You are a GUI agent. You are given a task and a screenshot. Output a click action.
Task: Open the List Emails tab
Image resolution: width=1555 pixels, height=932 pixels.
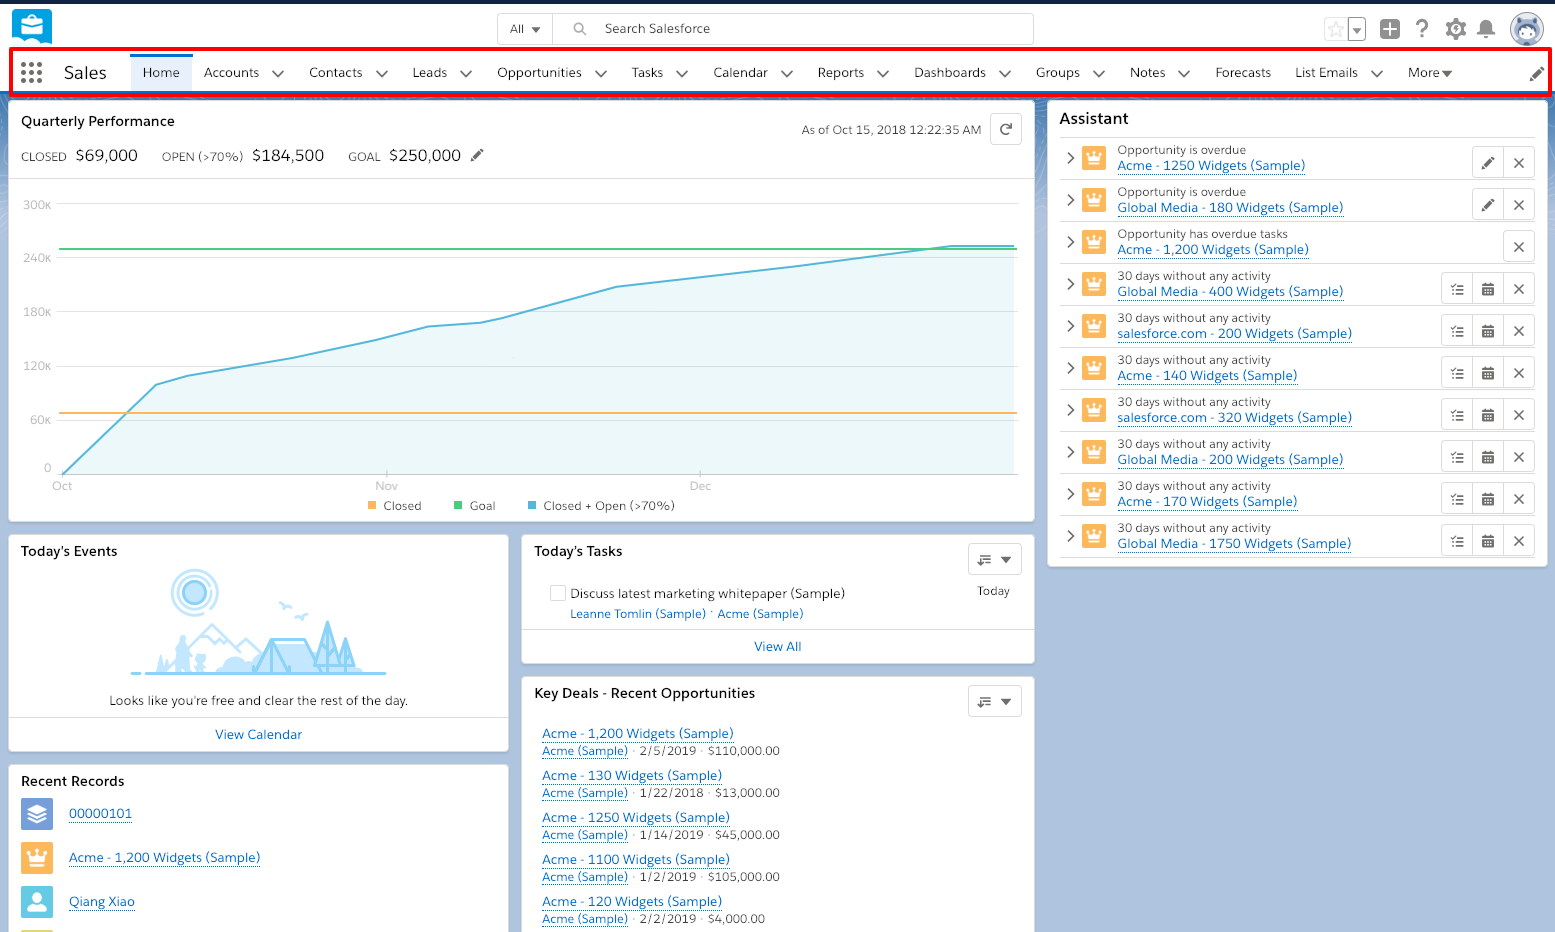pos(1326,73)
